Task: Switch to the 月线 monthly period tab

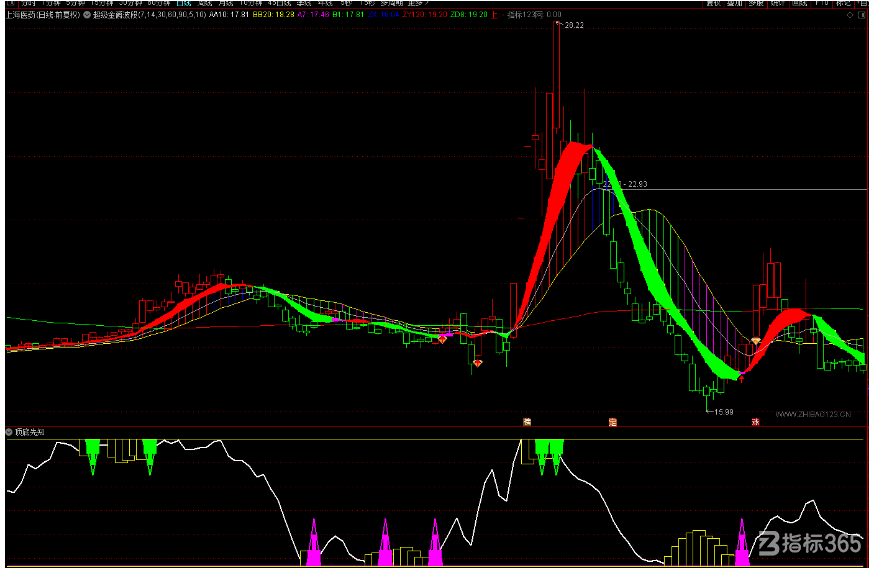Action: (226, 3)
